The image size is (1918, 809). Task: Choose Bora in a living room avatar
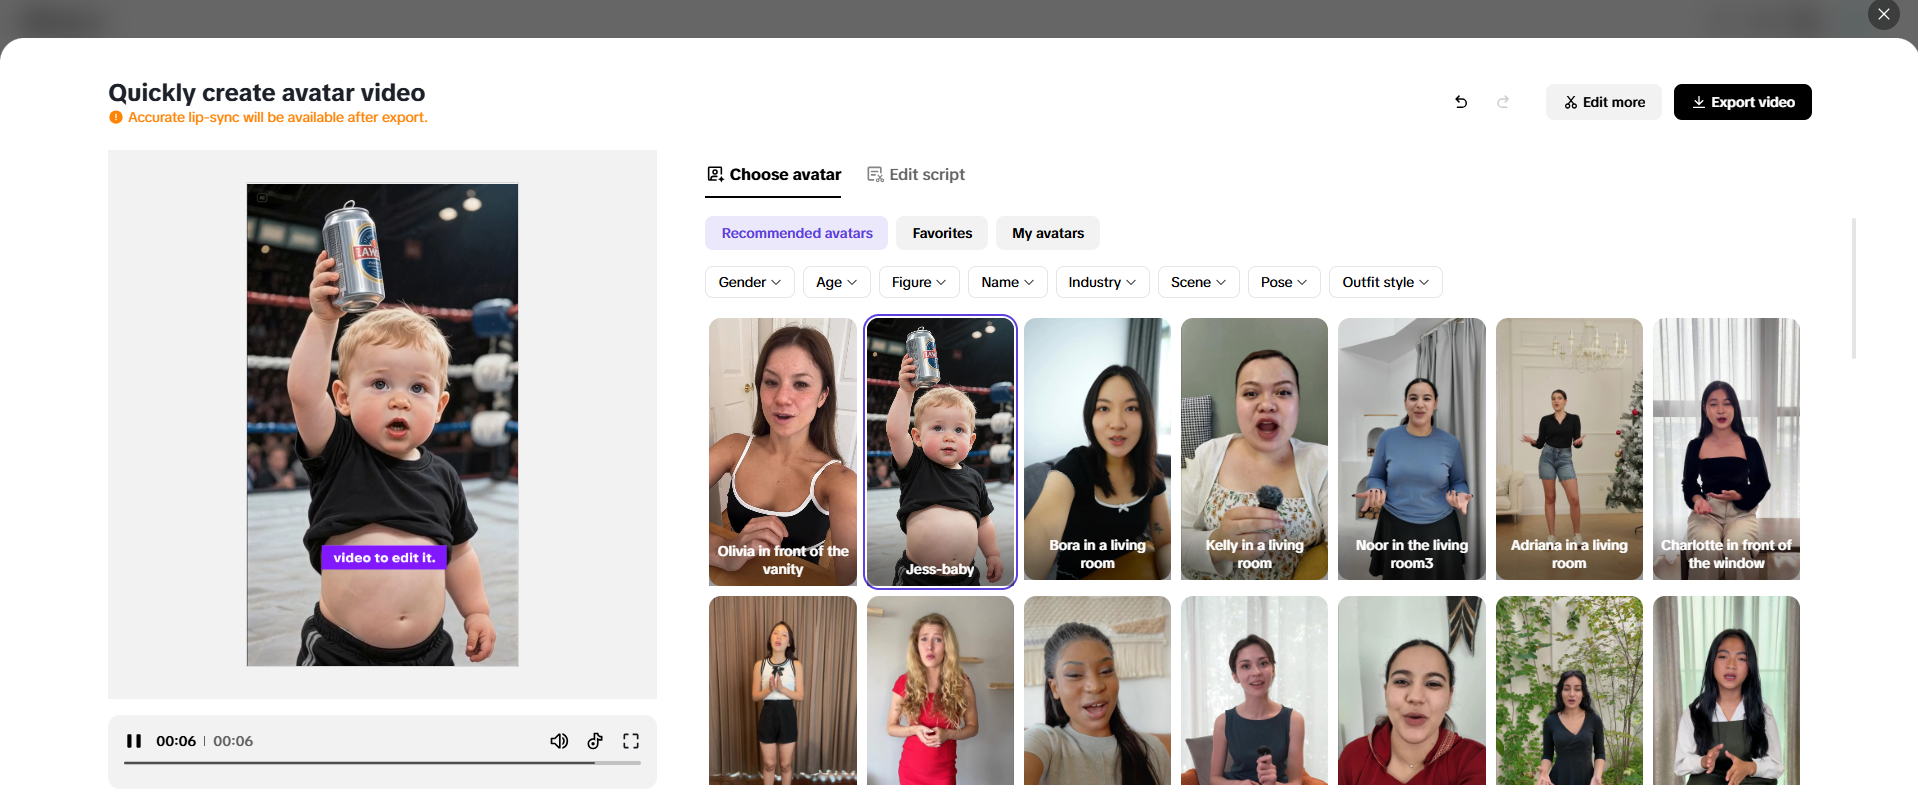pos(1097,449)
